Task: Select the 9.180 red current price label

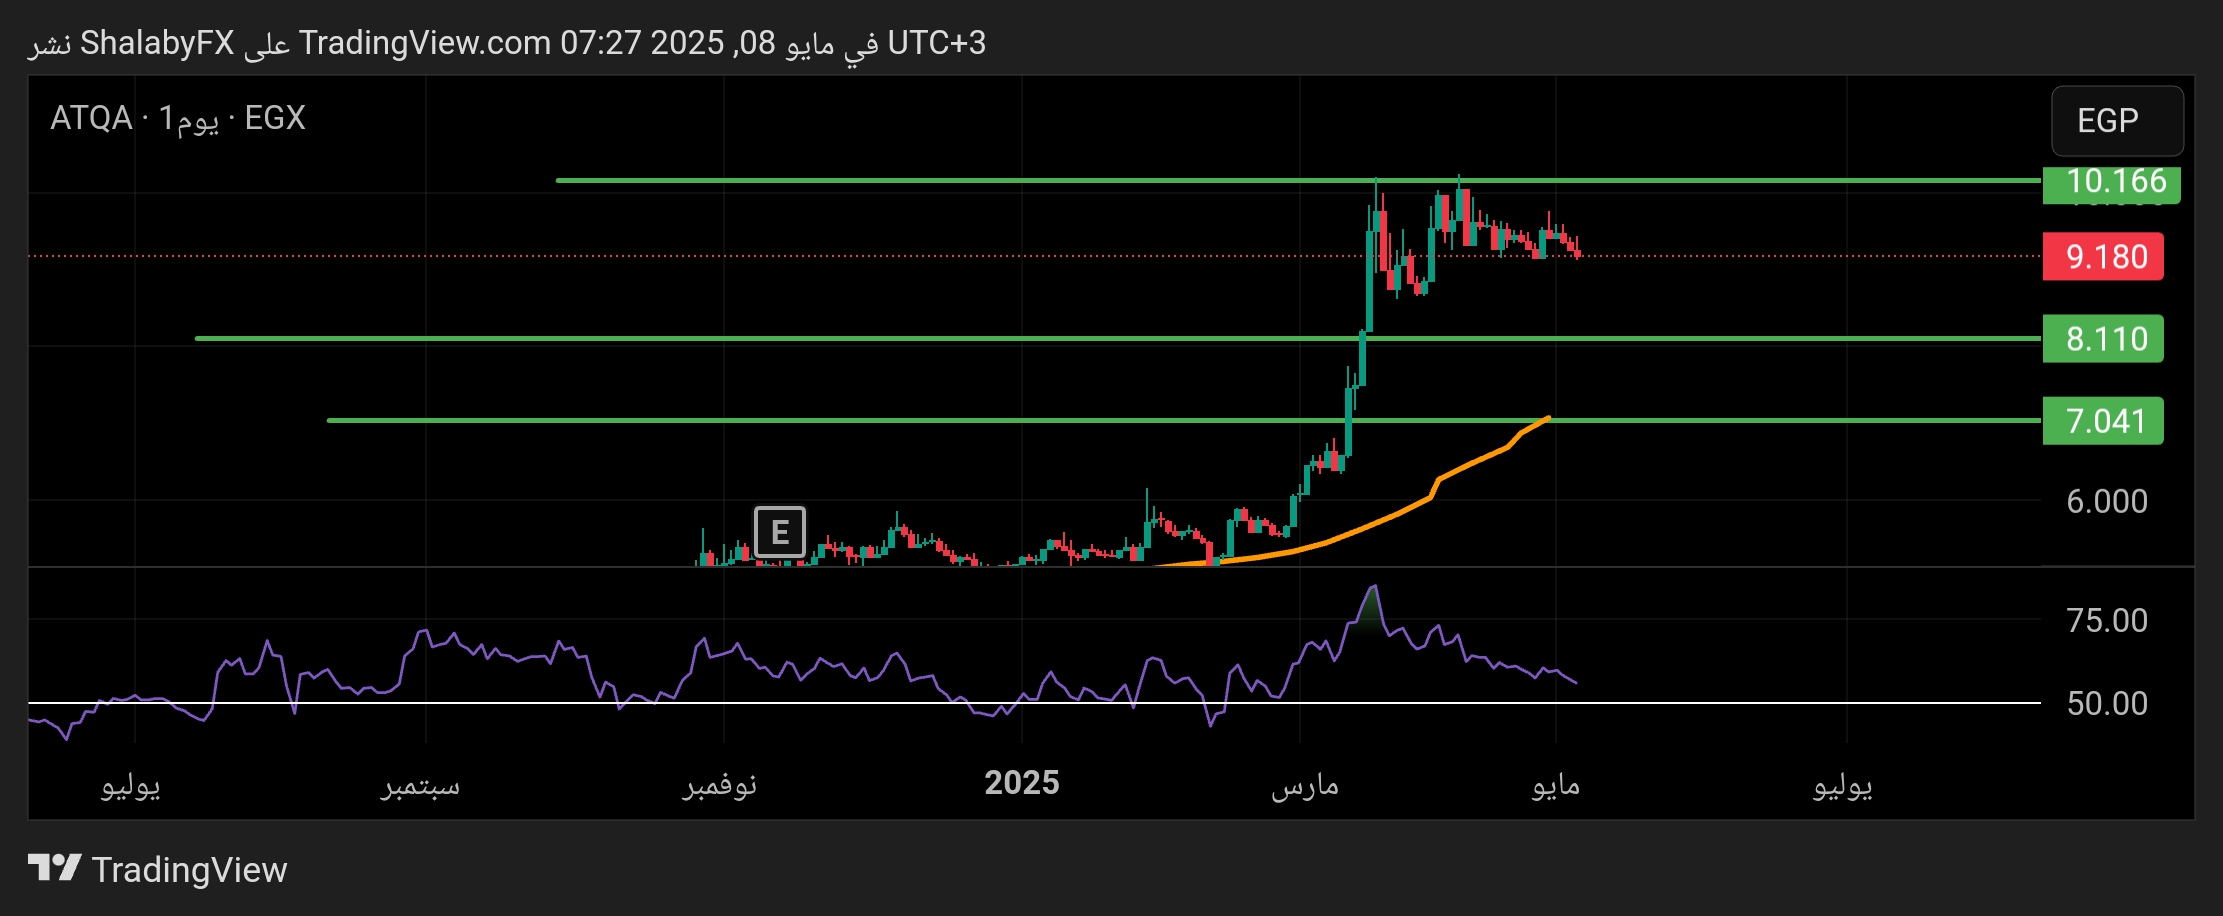Action: (x=2103, y=257)
